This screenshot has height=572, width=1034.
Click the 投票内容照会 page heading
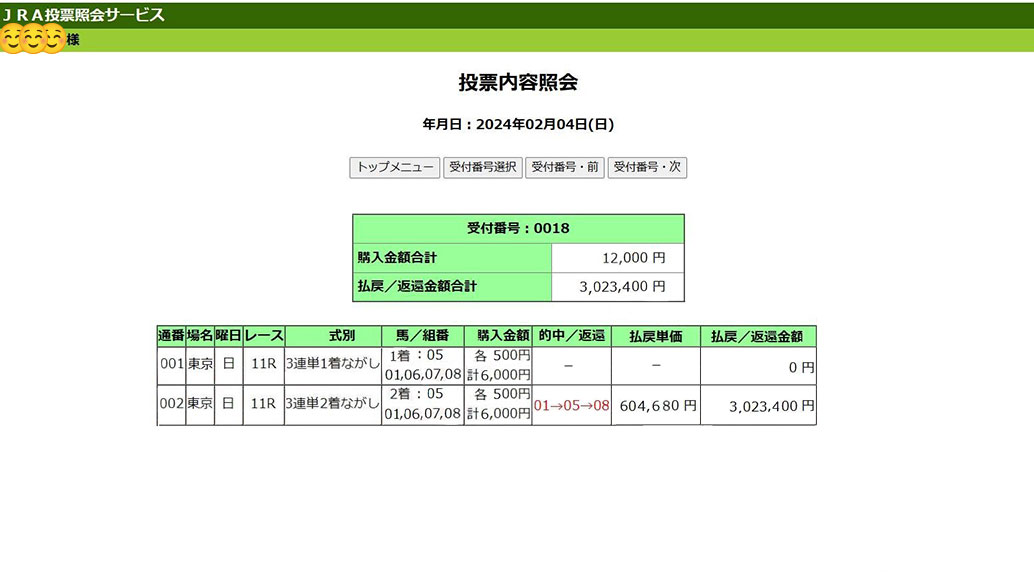coord(518,83)
